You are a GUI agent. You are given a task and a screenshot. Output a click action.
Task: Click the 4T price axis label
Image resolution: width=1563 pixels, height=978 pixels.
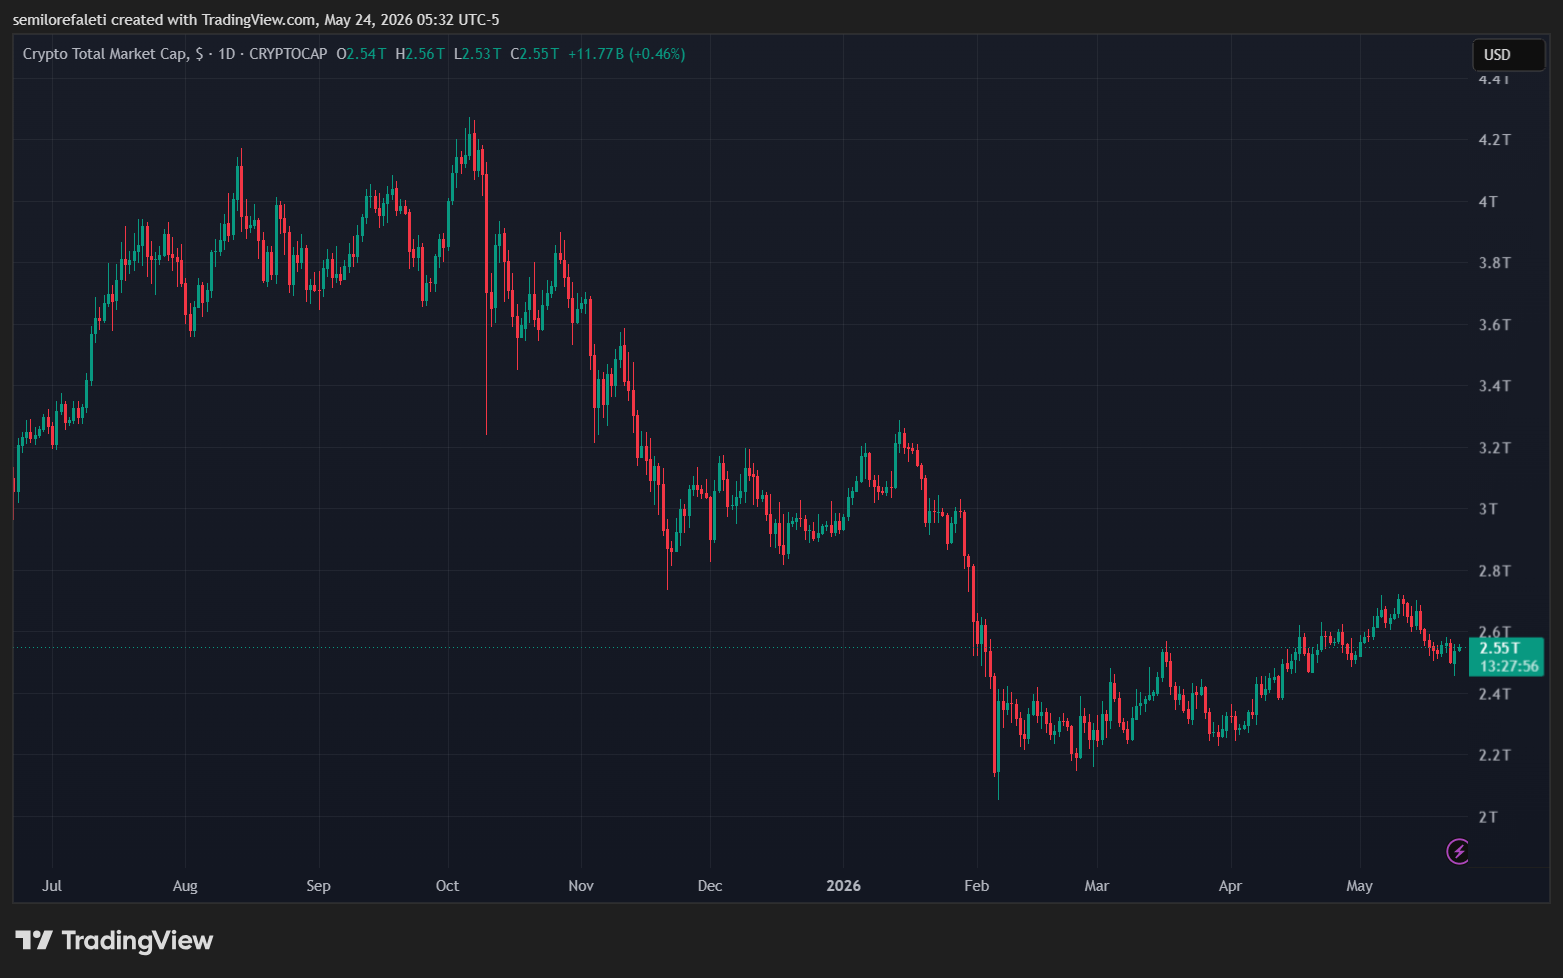click(x=1488, y=202)
